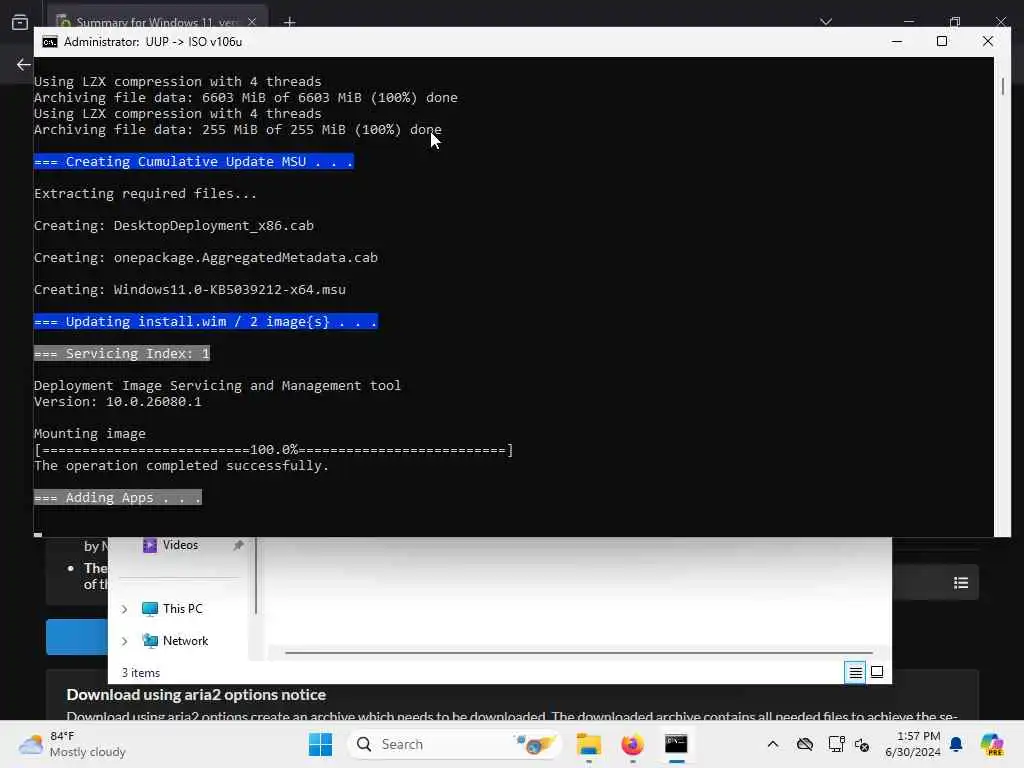Open the cloud sync tray icon
This screenshot has width=1024, height=768.
pos(805,744)
